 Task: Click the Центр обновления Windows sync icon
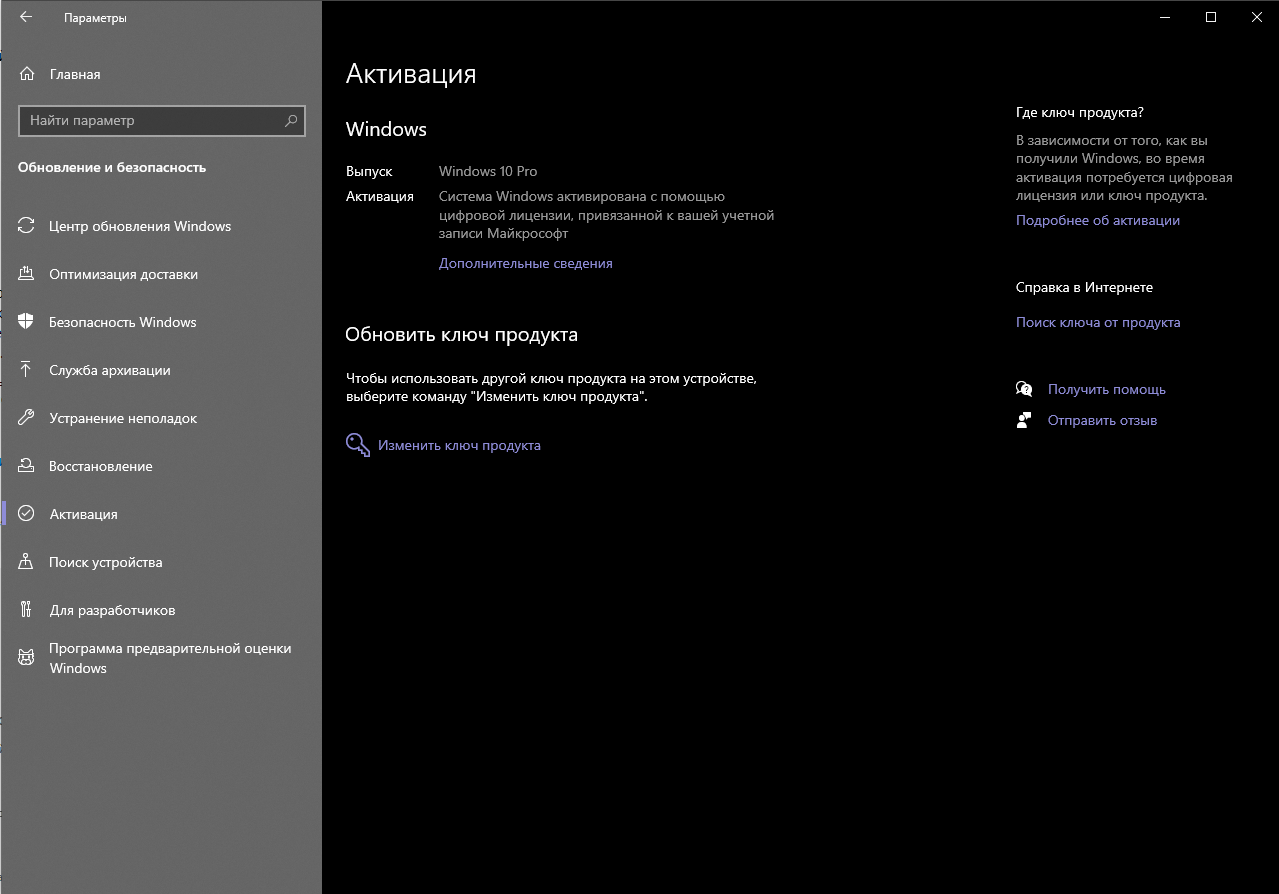(27, 226)
